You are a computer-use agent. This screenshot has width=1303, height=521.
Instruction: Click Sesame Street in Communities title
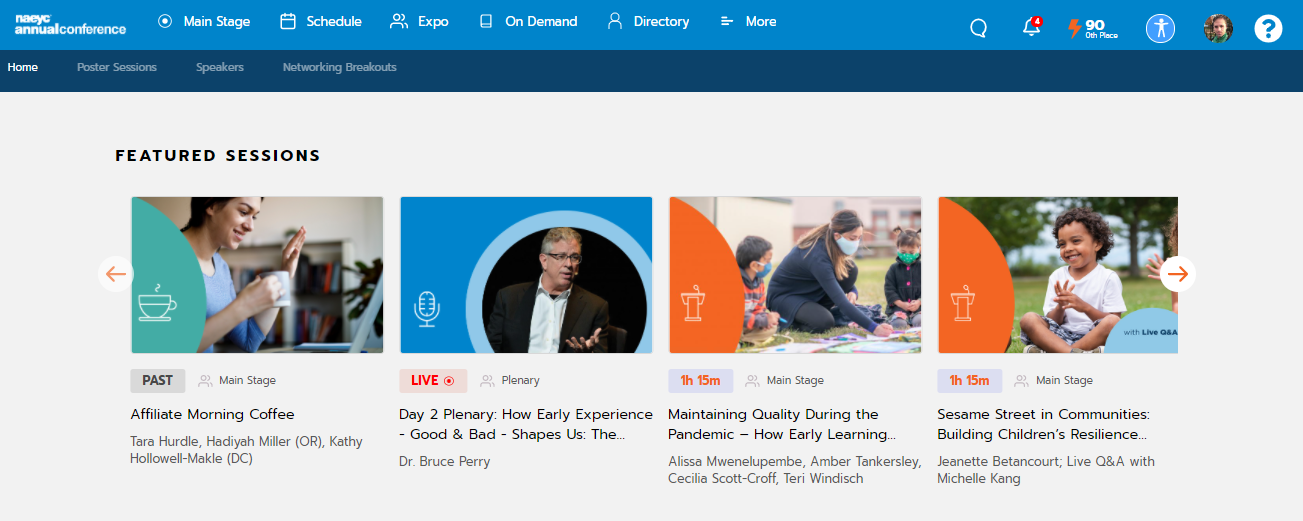(1044, 424)
